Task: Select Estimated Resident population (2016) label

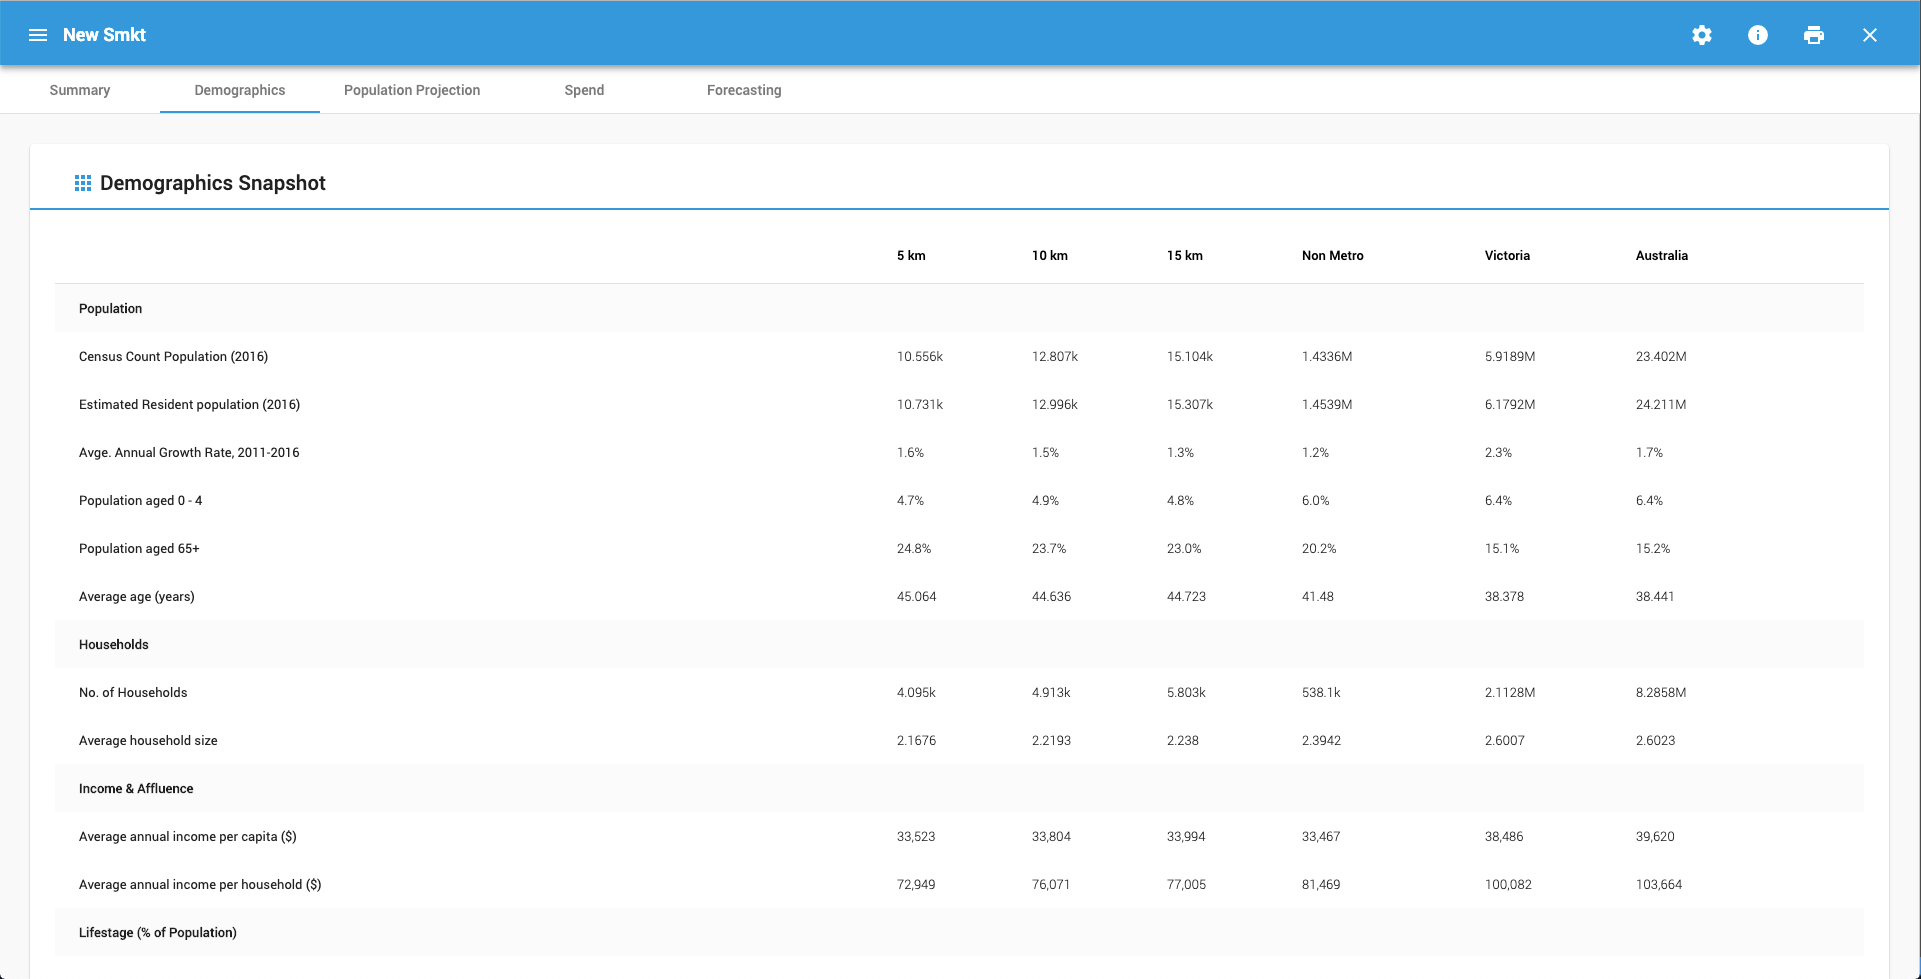Action: tap(189, 405)
